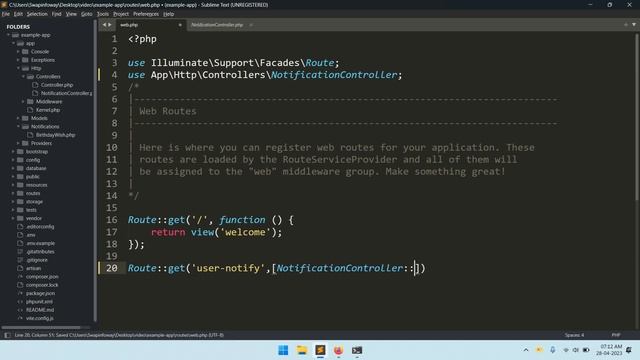
Task: Select the database folder
Action: [36, 168]
